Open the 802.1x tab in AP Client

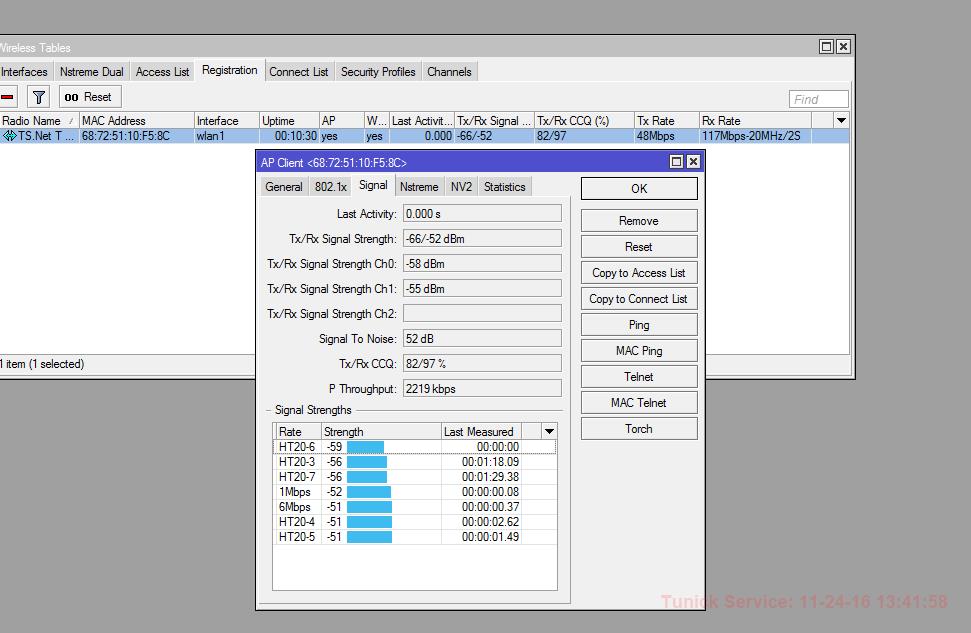coord(331,186)
